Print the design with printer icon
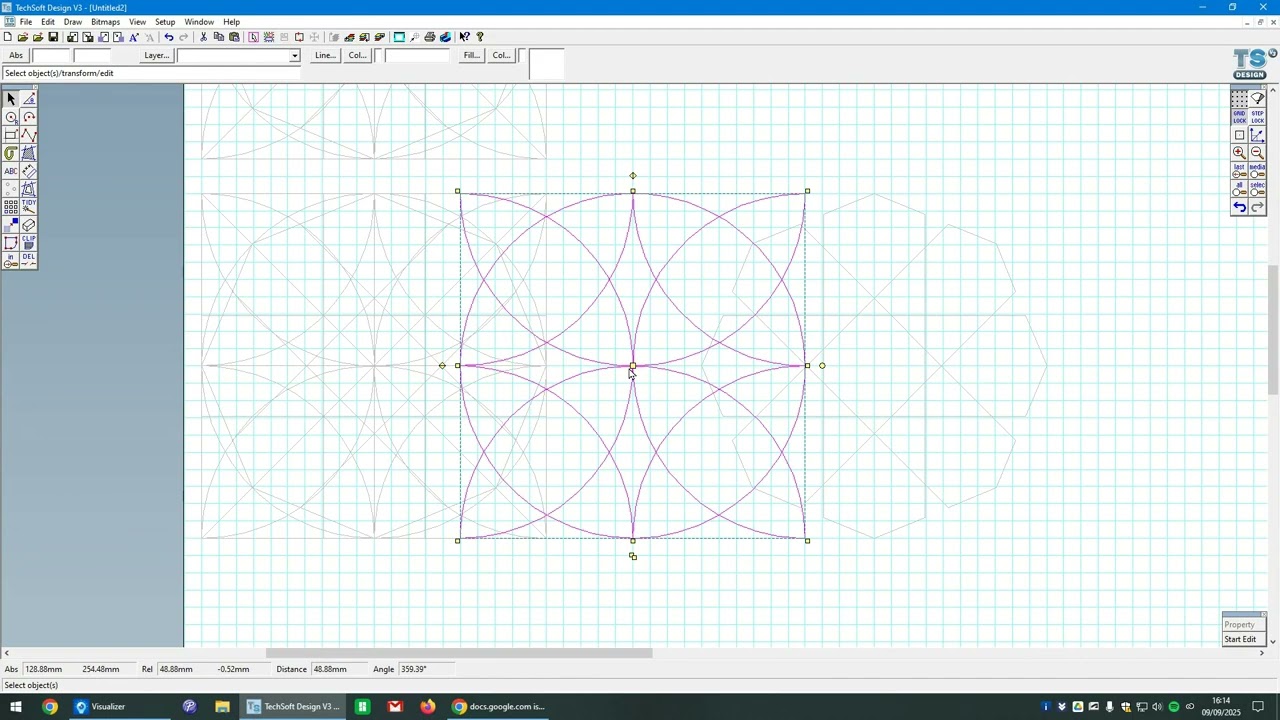The height and width of the screenshot is (720, 1280). click(x=430, y=37)
